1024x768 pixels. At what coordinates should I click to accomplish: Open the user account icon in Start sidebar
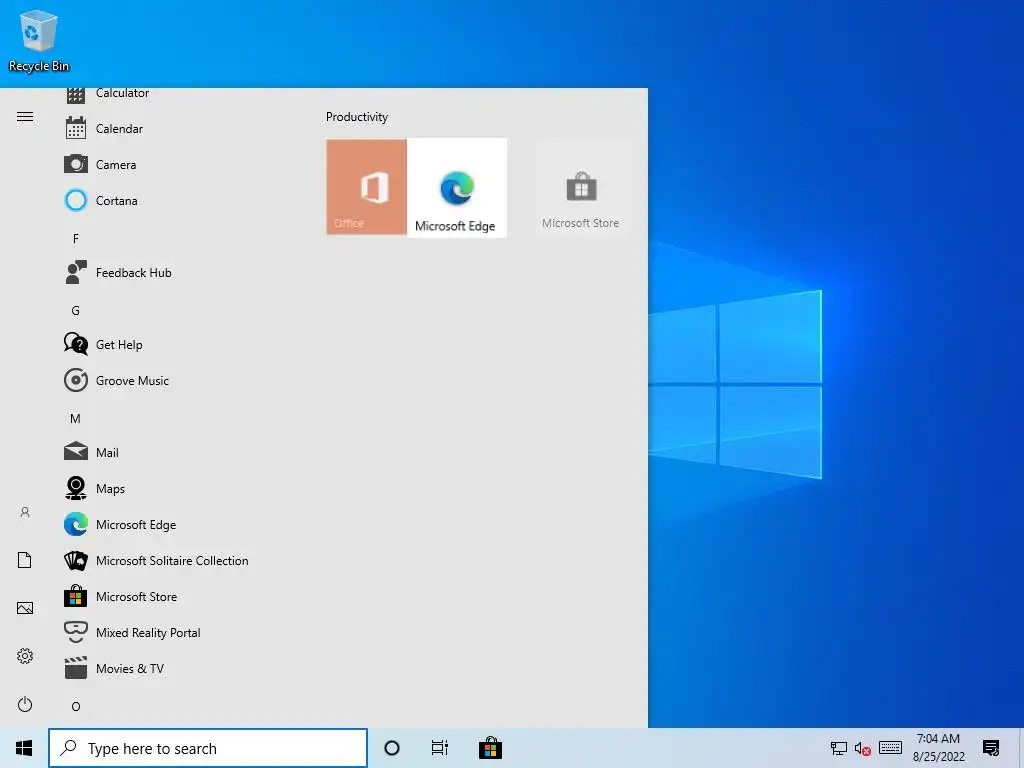25,512
